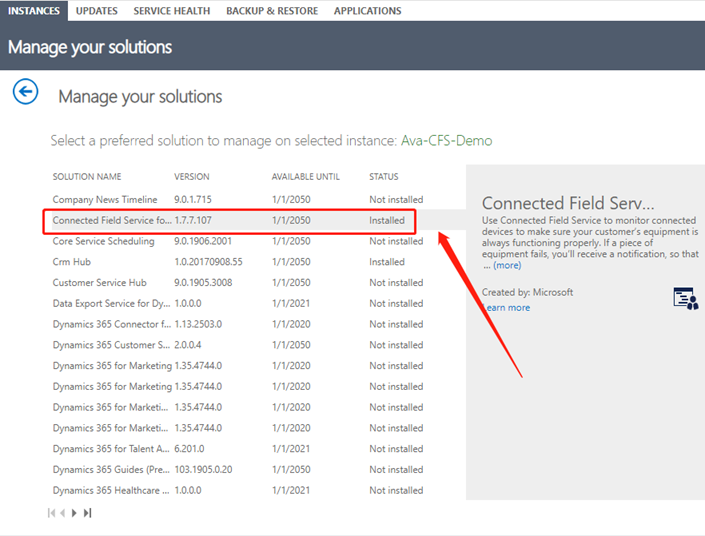Jump to last page of solutions
This screenshot has width=705, height=536.
point(88,513)
